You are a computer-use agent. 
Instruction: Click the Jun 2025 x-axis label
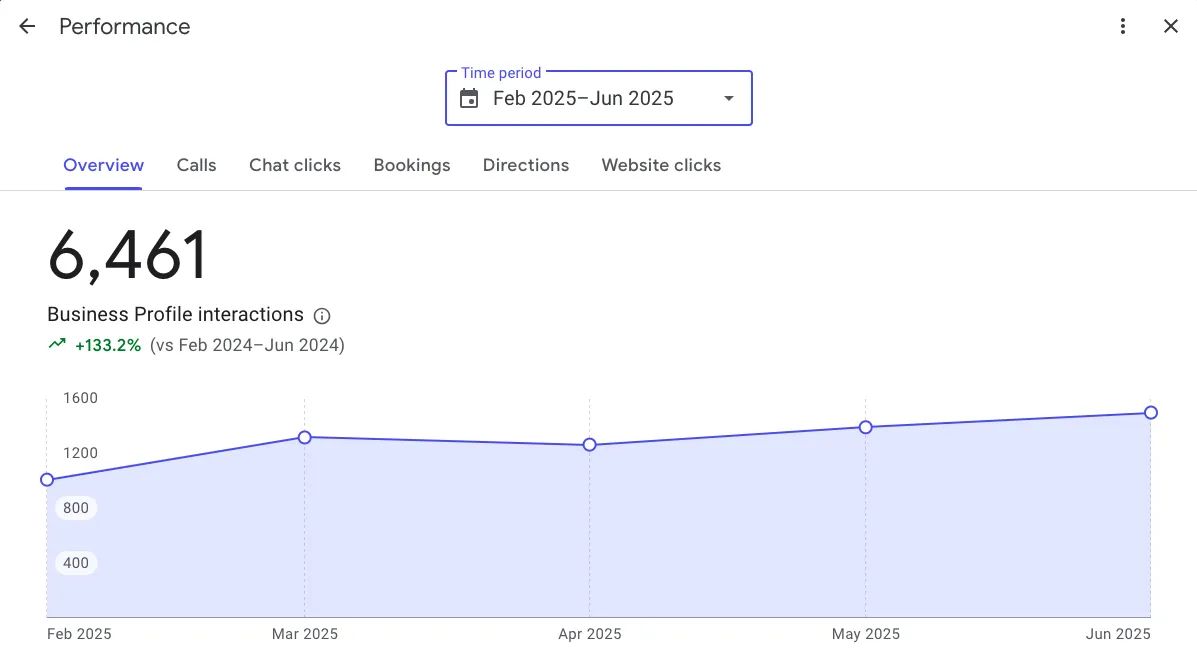click(x=1118, y=634)
